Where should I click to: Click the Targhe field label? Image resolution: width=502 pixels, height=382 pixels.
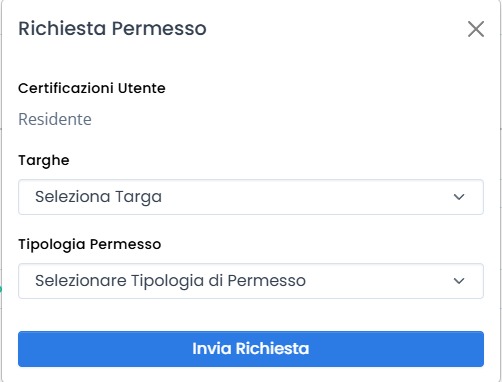pos(44,161)
